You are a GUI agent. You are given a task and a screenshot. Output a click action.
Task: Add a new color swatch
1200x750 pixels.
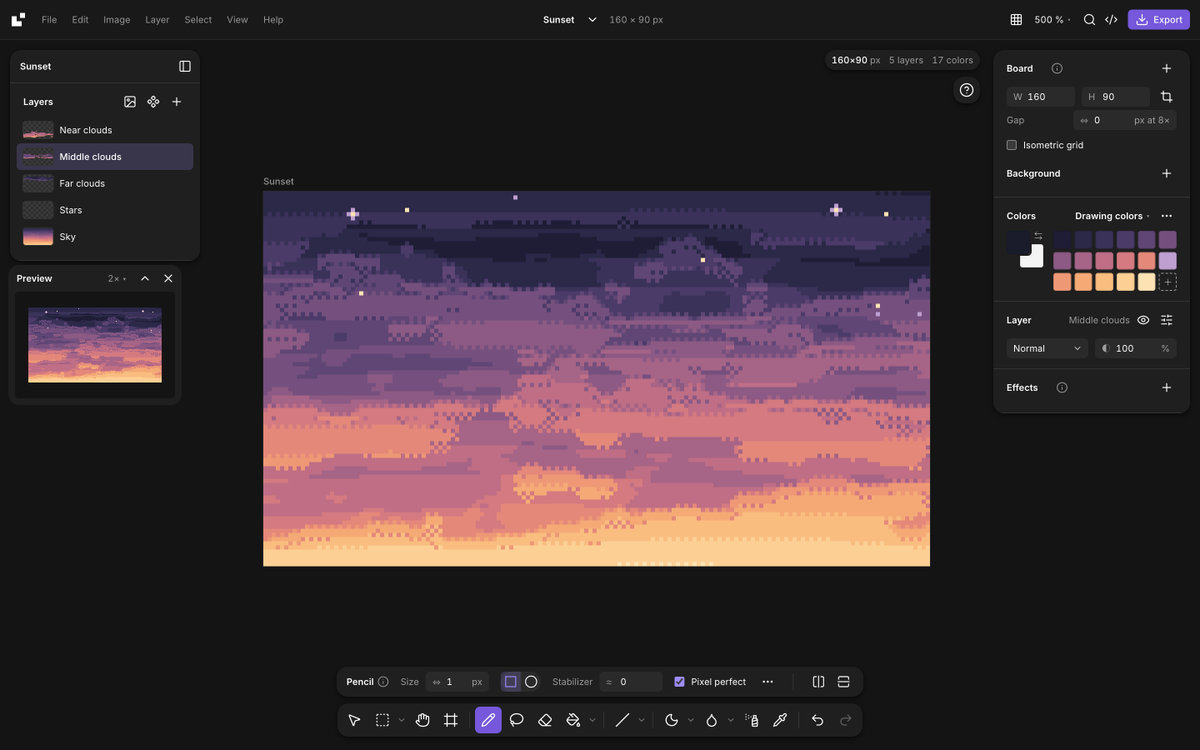[1168, 282]
